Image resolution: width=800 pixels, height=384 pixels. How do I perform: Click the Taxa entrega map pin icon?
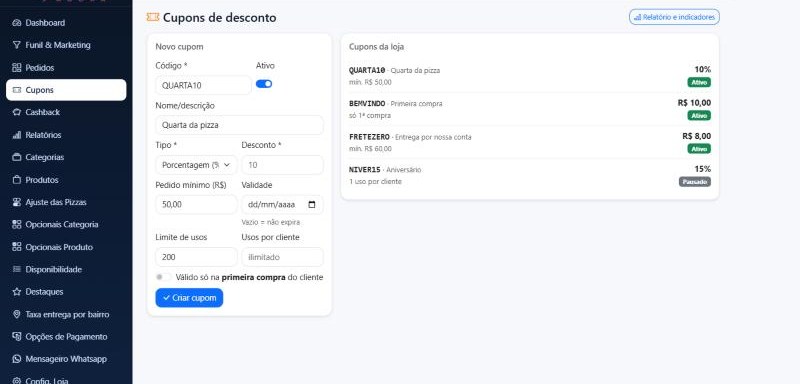click(x=16, y=315)
